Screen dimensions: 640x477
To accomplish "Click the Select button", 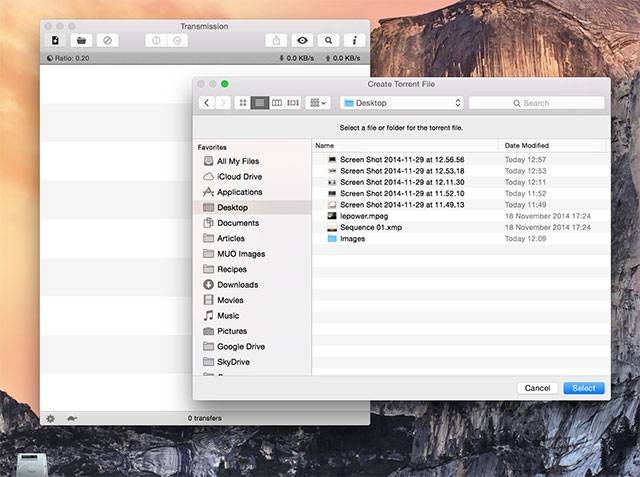I will [x=583, y=388].
